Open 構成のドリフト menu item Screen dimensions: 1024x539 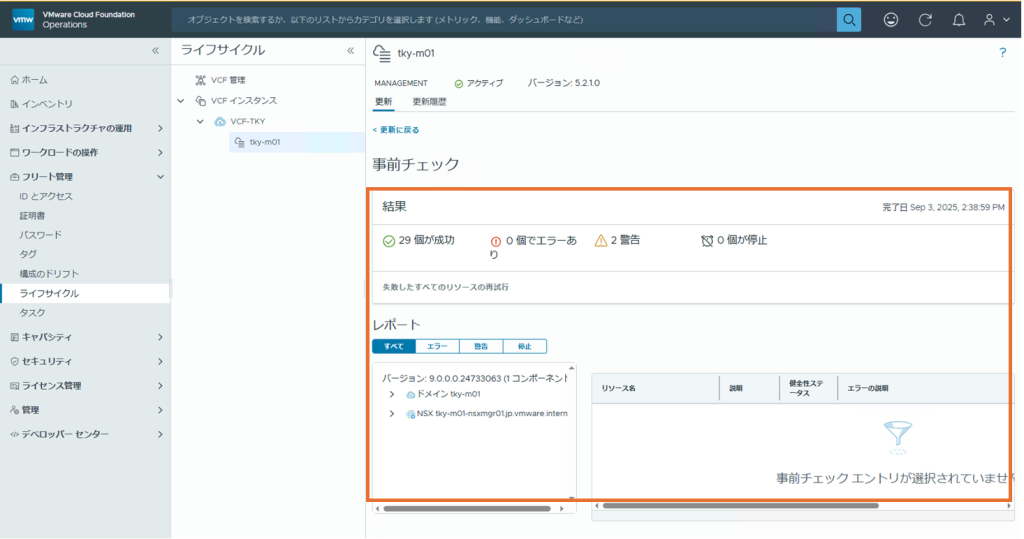click(x=49, y=274)
